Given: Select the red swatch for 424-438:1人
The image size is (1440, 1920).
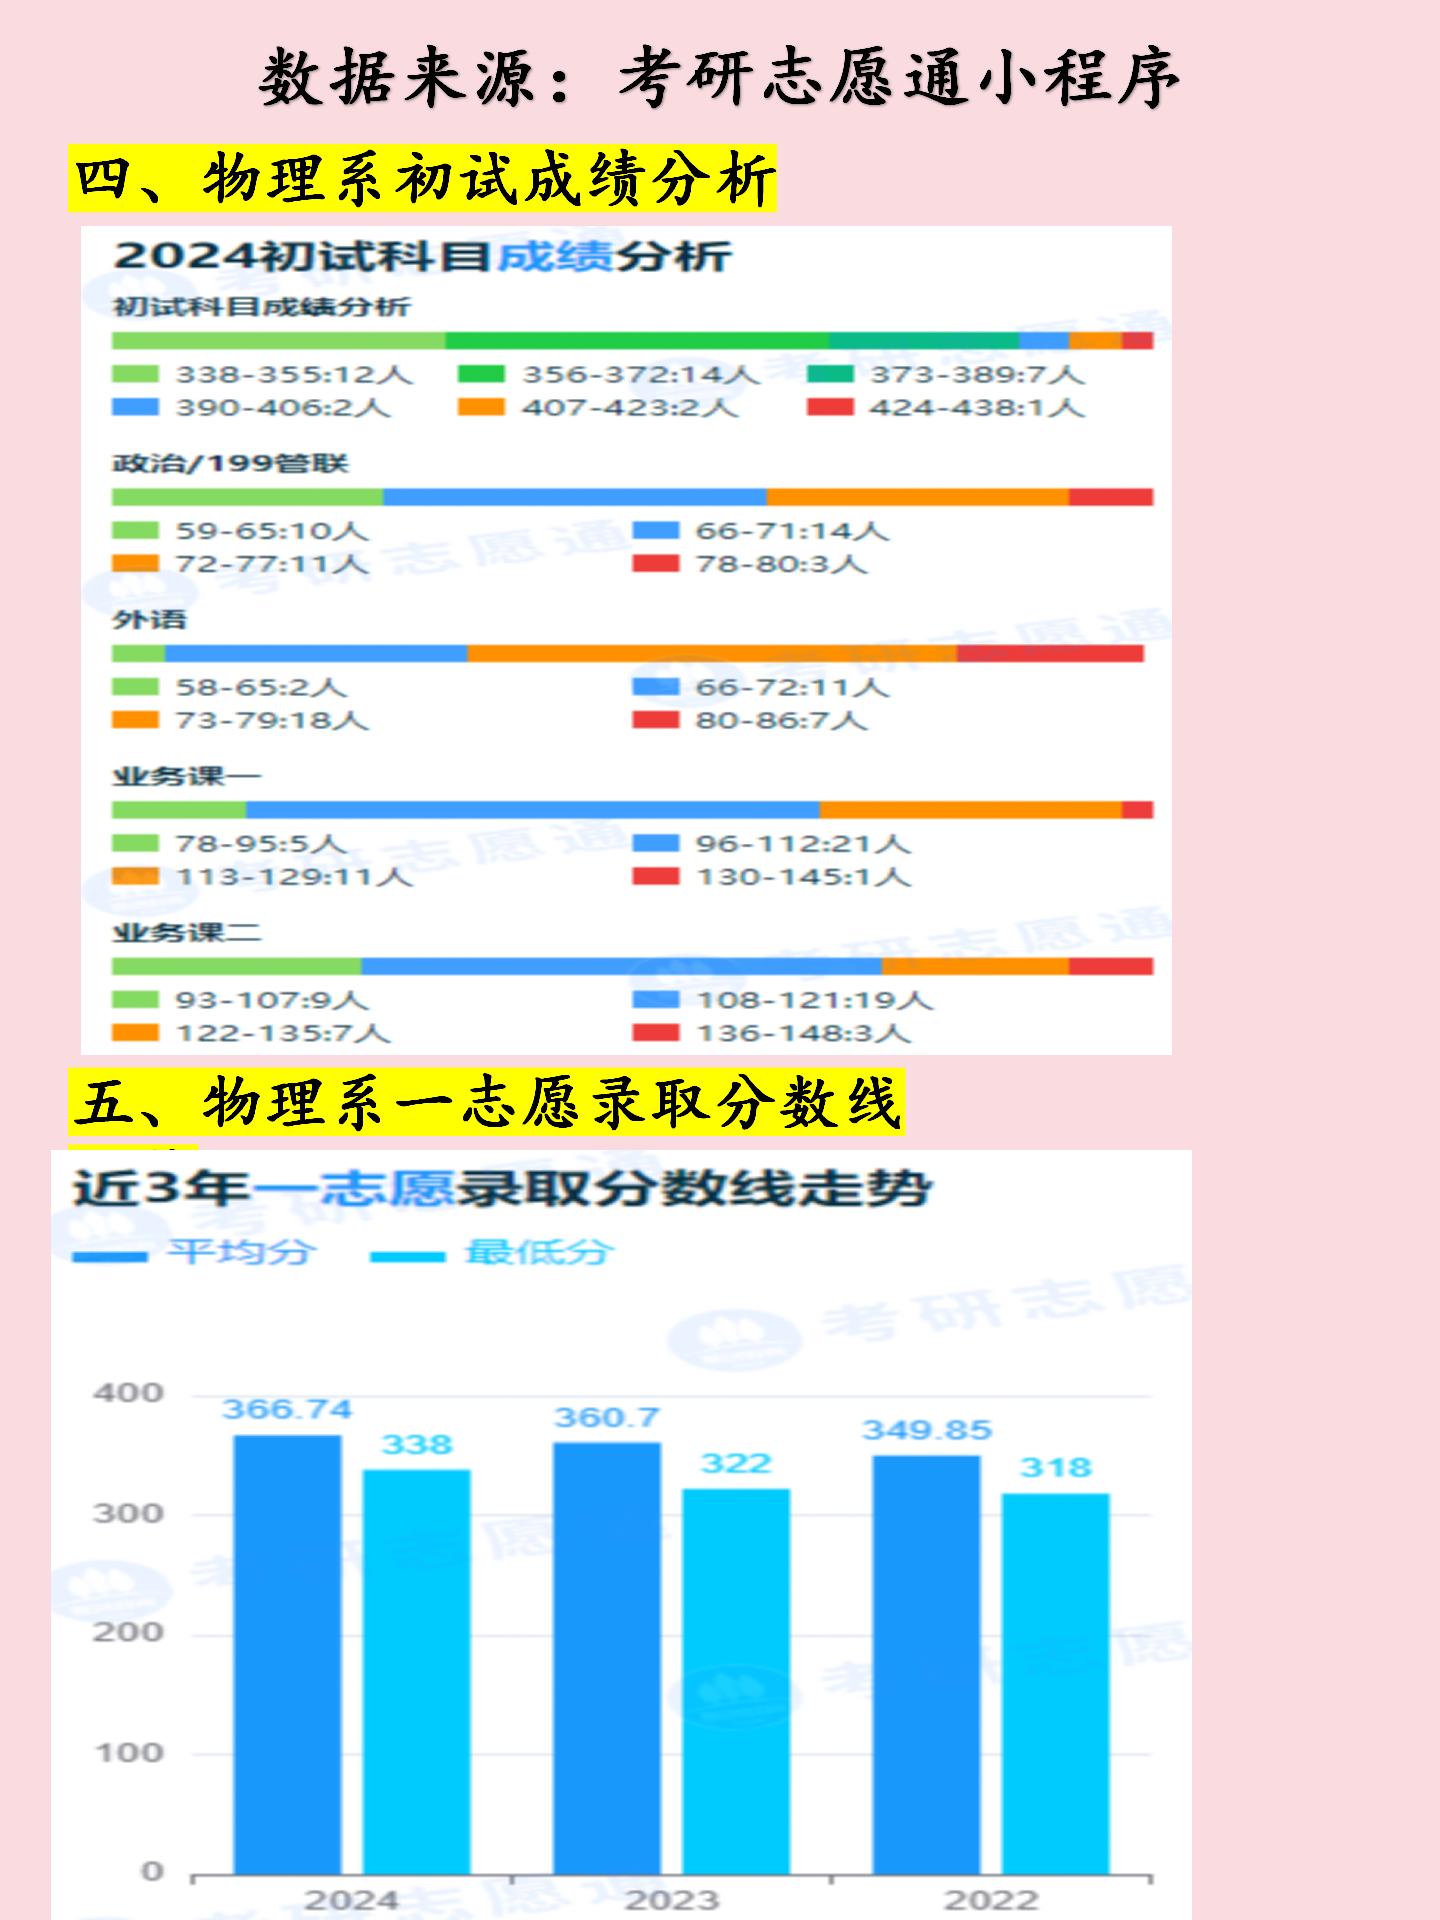Looking at the screenshot, I should (830, 408).
